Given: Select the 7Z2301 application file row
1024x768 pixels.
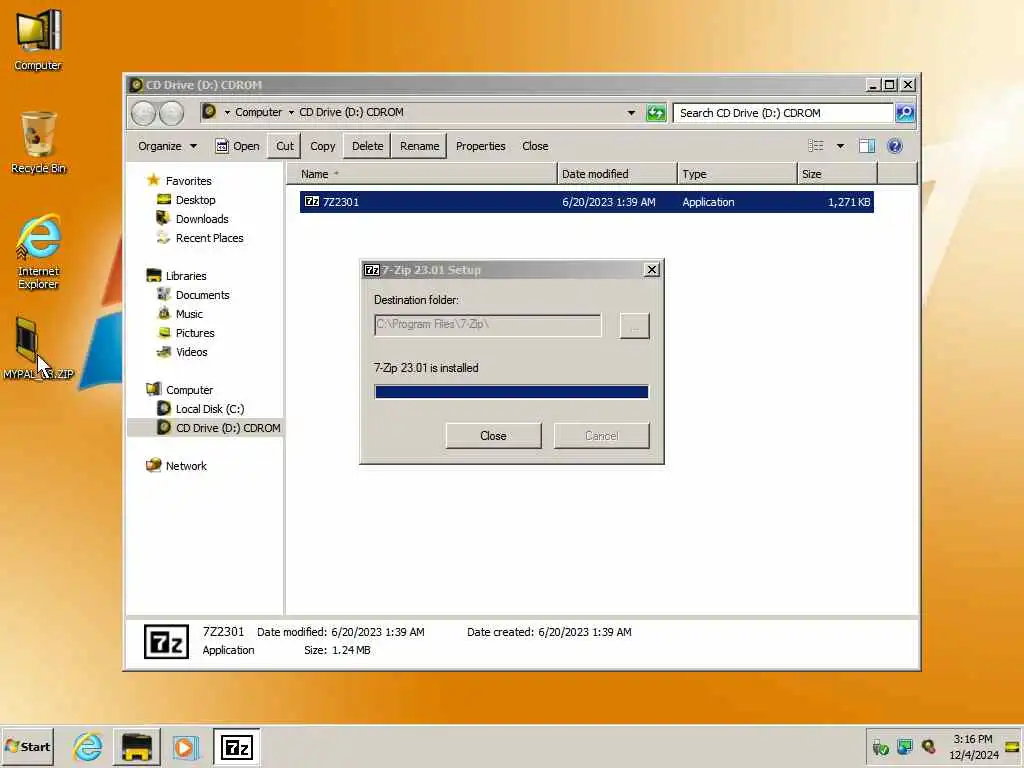Looking at the screenshot, I should click(586, 202).
